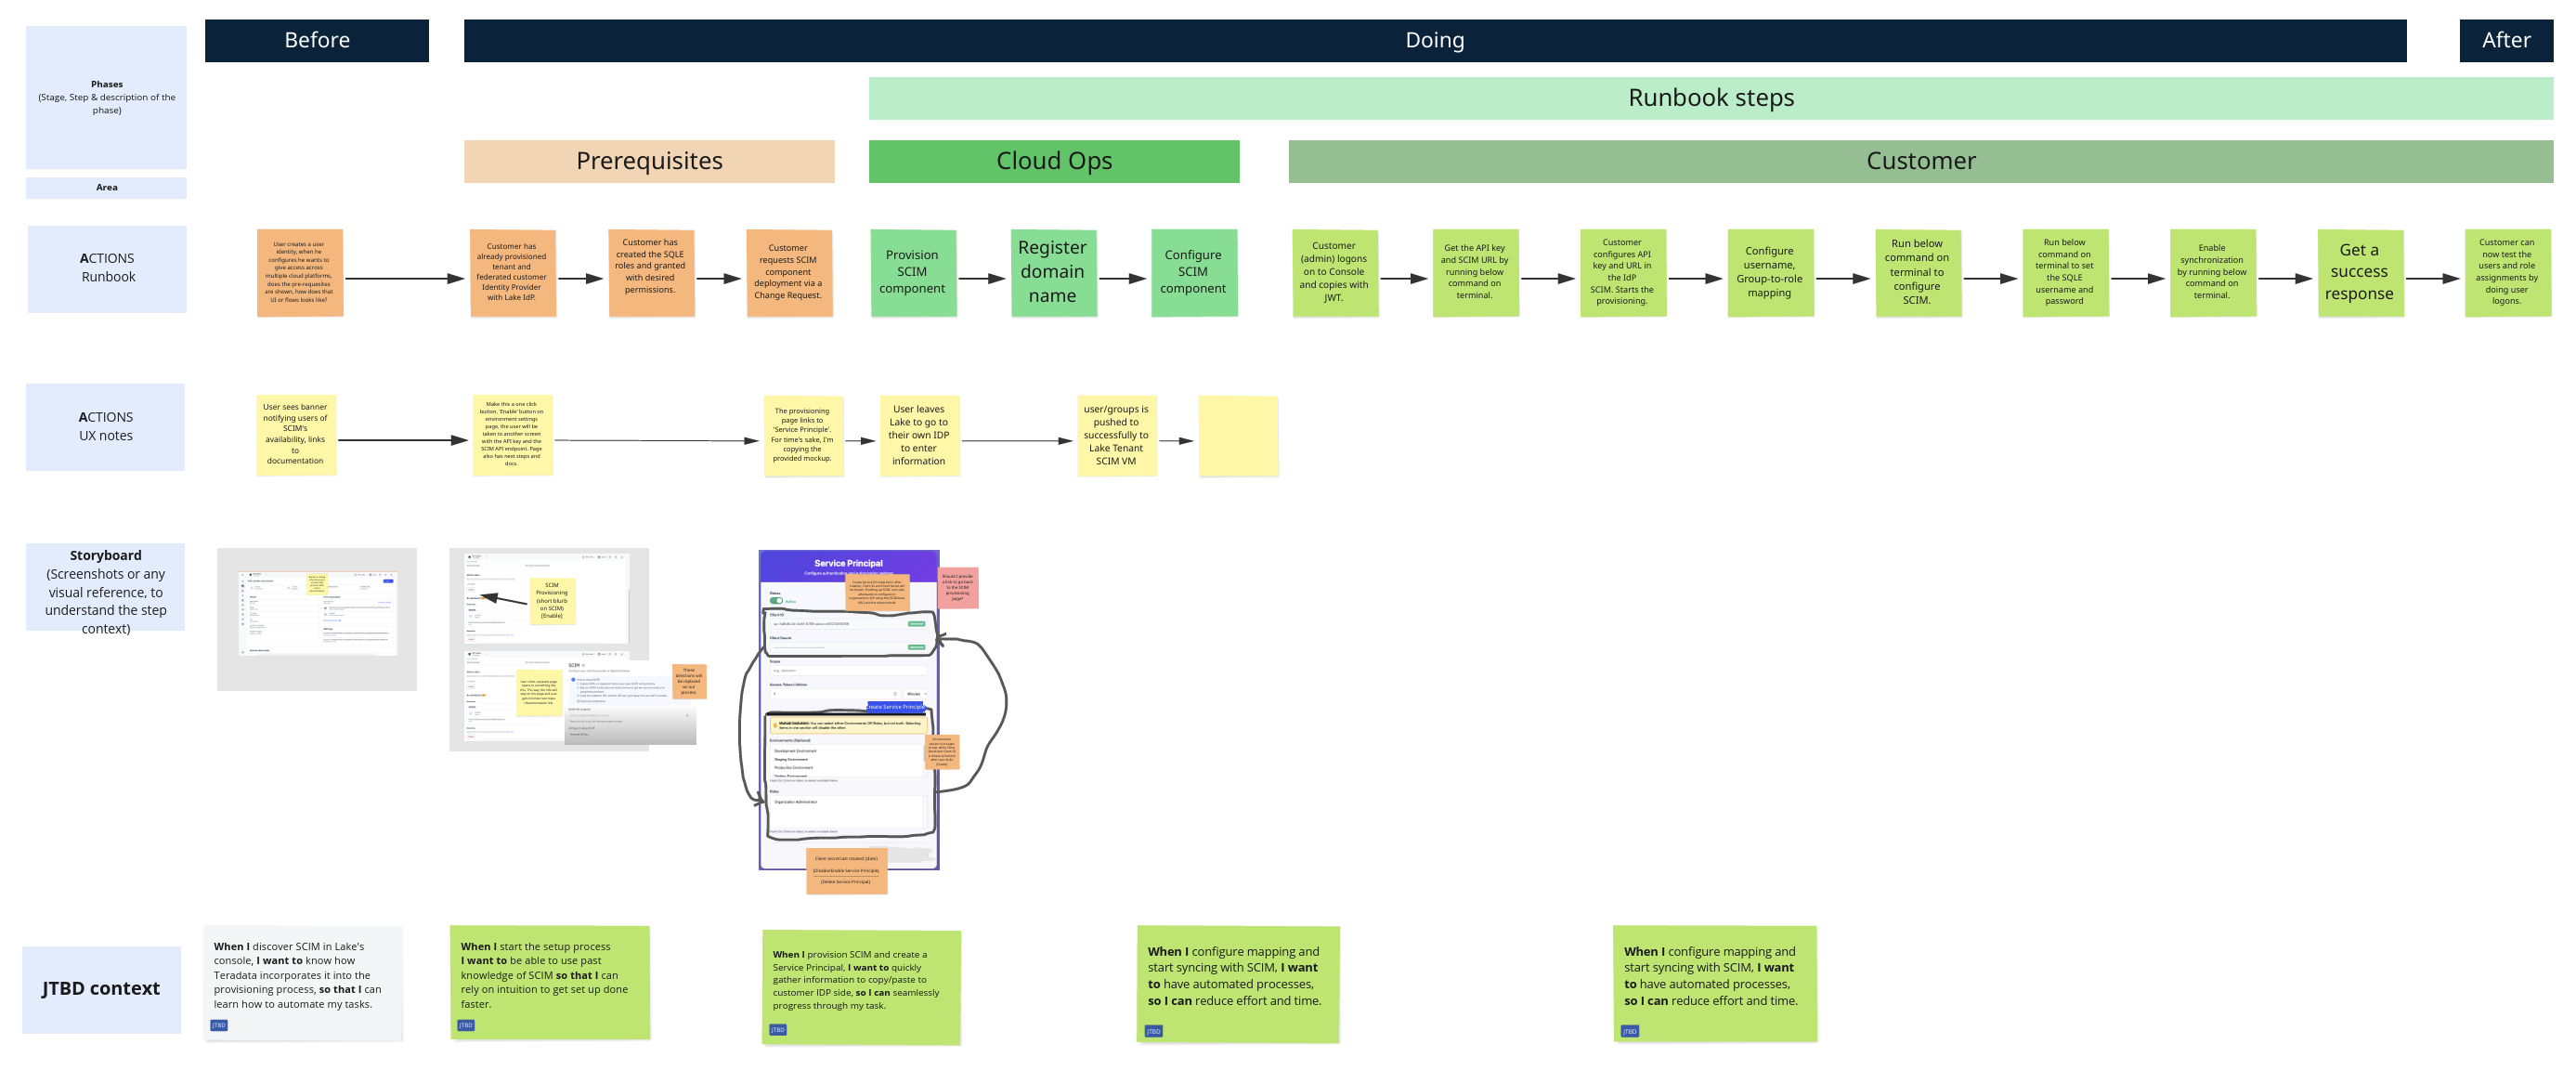Select the 'Run below command to configure SCIM' sticky
2576x1070 pixels.
[1918, 272]
